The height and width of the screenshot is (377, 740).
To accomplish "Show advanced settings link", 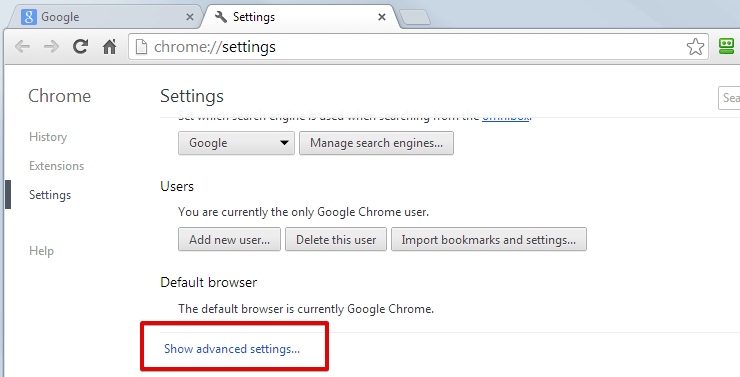I will tap(232, 349).
